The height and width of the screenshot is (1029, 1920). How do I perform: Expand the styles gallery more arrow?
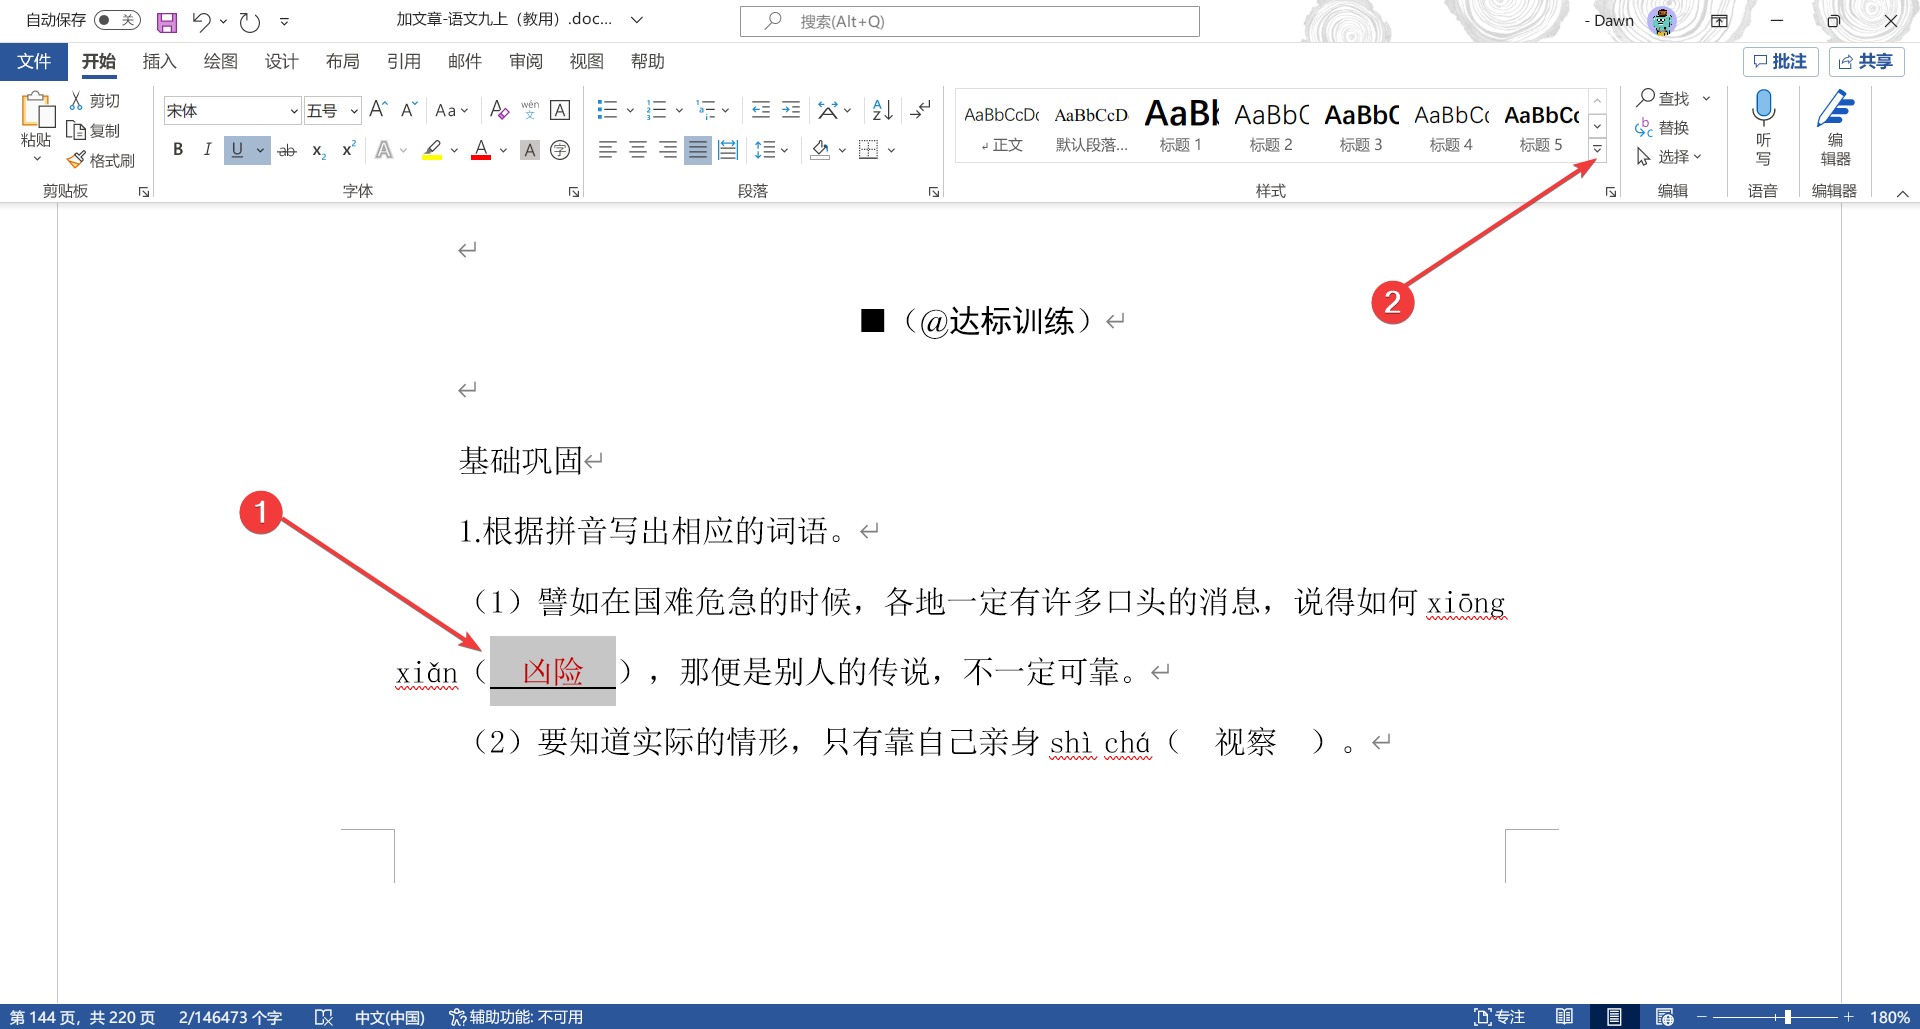point(1597,149)
